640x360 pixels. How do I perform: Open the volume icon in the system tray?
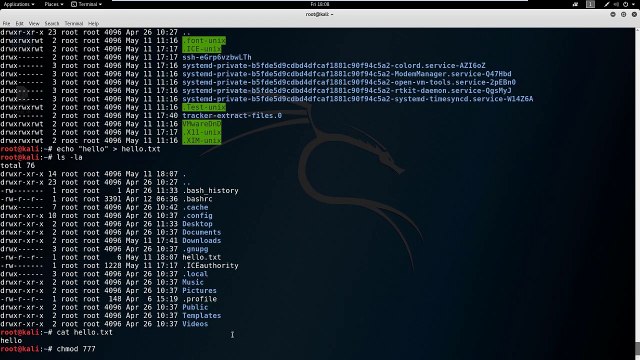point(616,4)
